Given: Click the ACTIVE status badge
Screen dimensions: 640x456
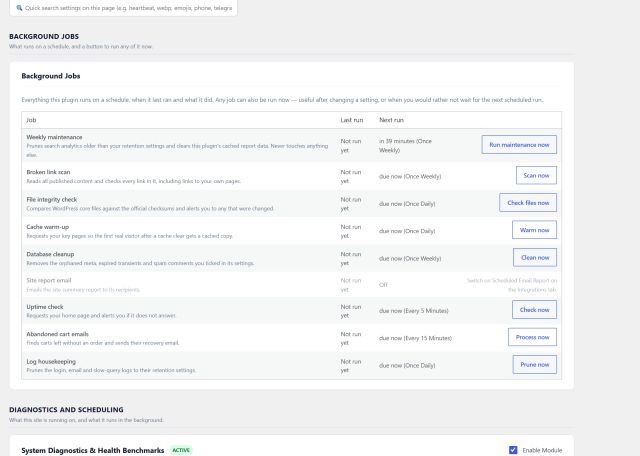Looking at the screenshot, I should click(x=181, y=450).
